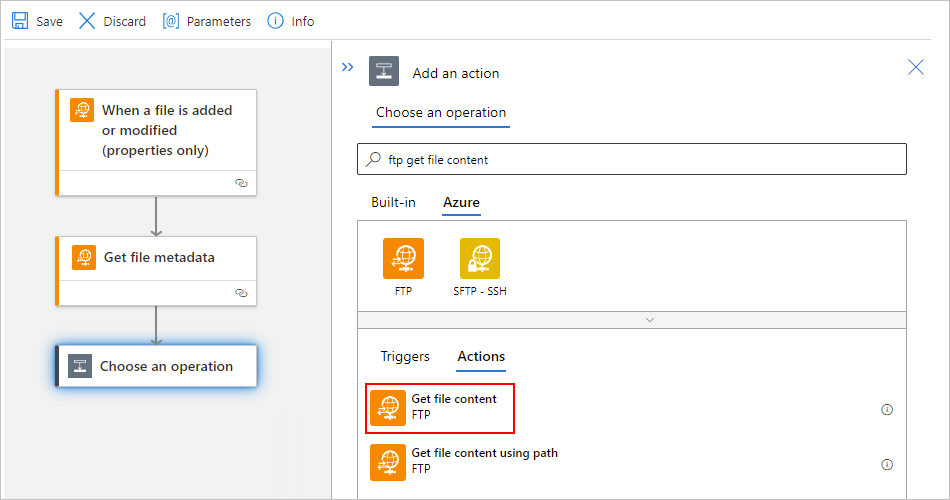Show info for Get file content action
The width and height of the screenshot is (950, 500).
point(887,410)
